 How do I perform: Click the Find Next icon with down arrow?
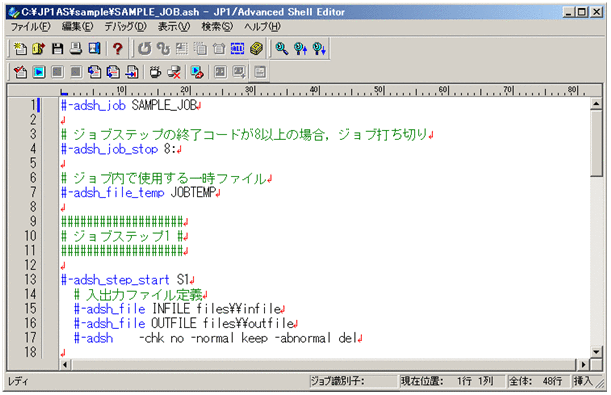(x=319, y=49)
